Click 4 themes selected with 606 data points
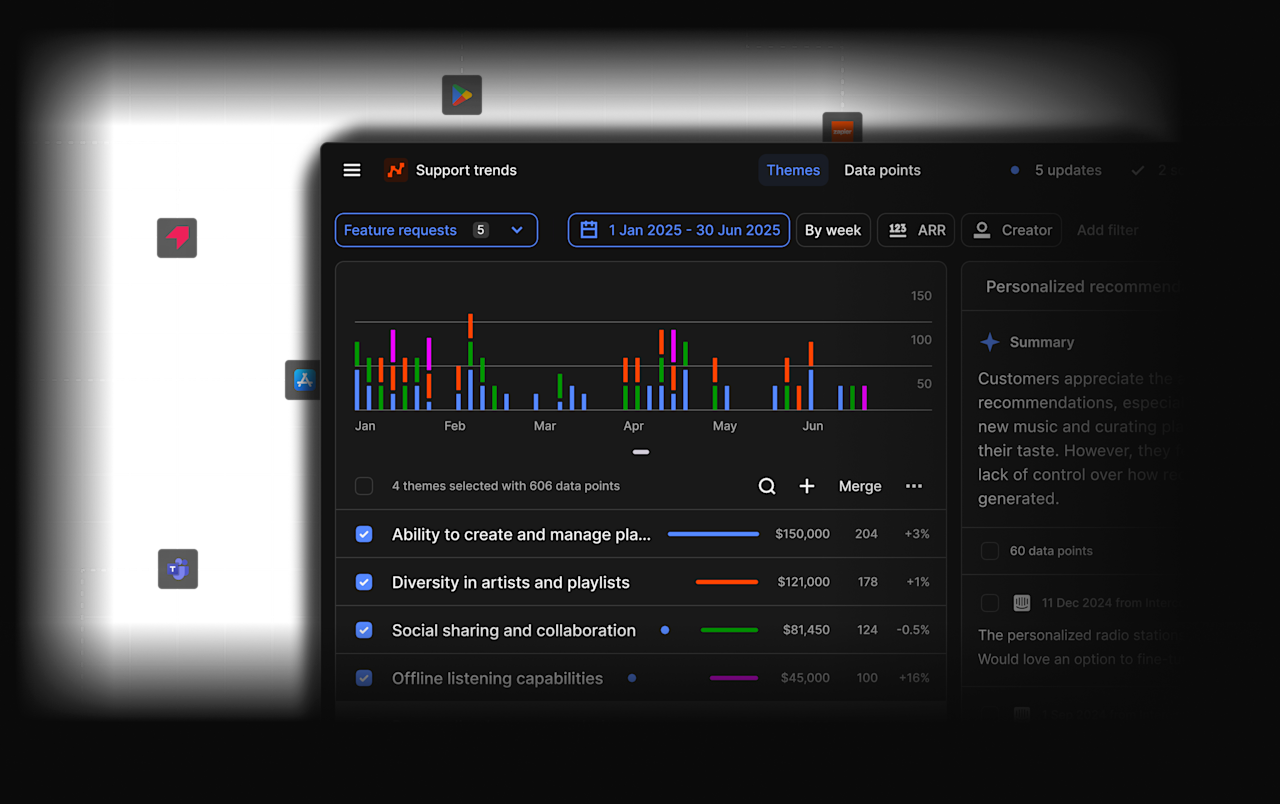 (x=506, y=486)
